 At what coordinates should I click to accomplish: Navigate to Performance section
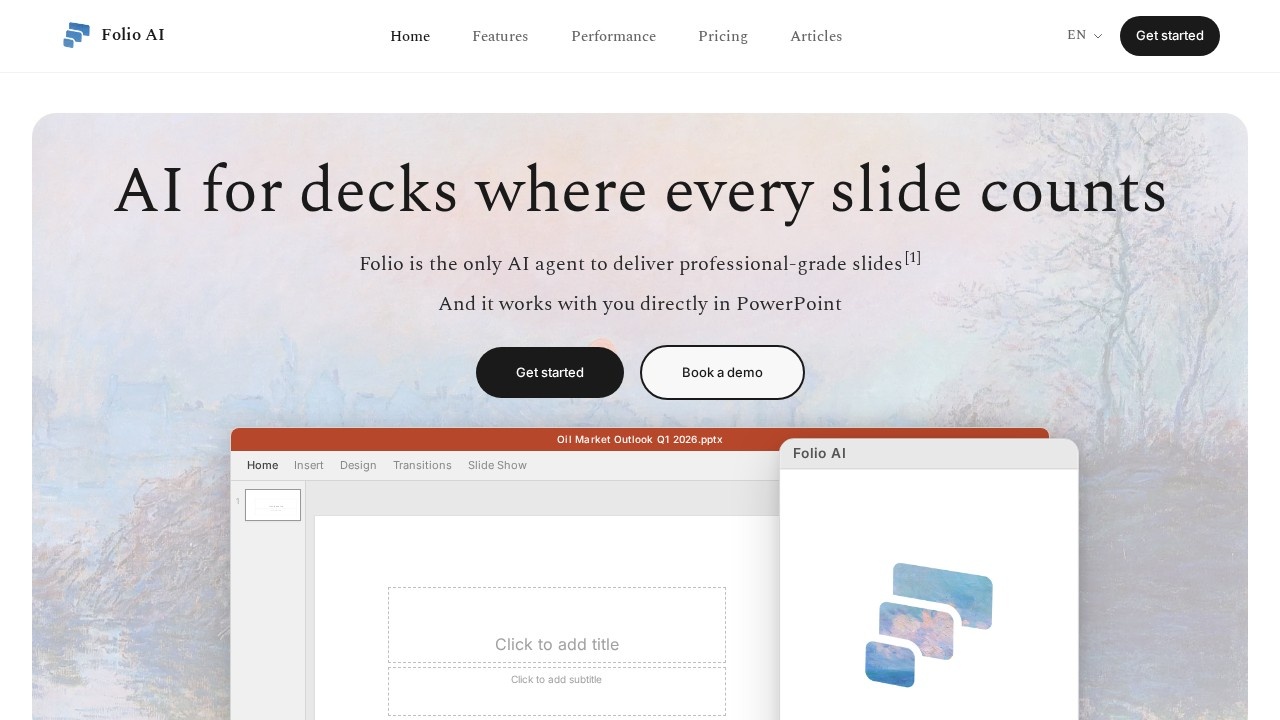pos(614,36)
